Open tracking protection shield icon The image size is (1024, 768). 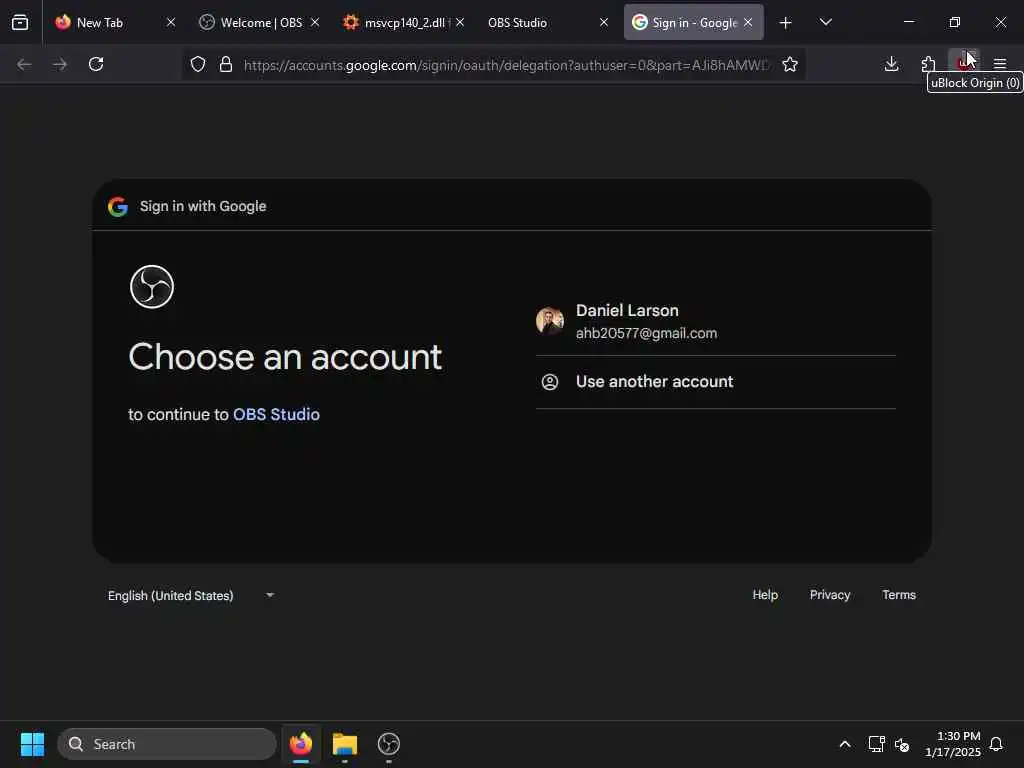click(198, 64)
